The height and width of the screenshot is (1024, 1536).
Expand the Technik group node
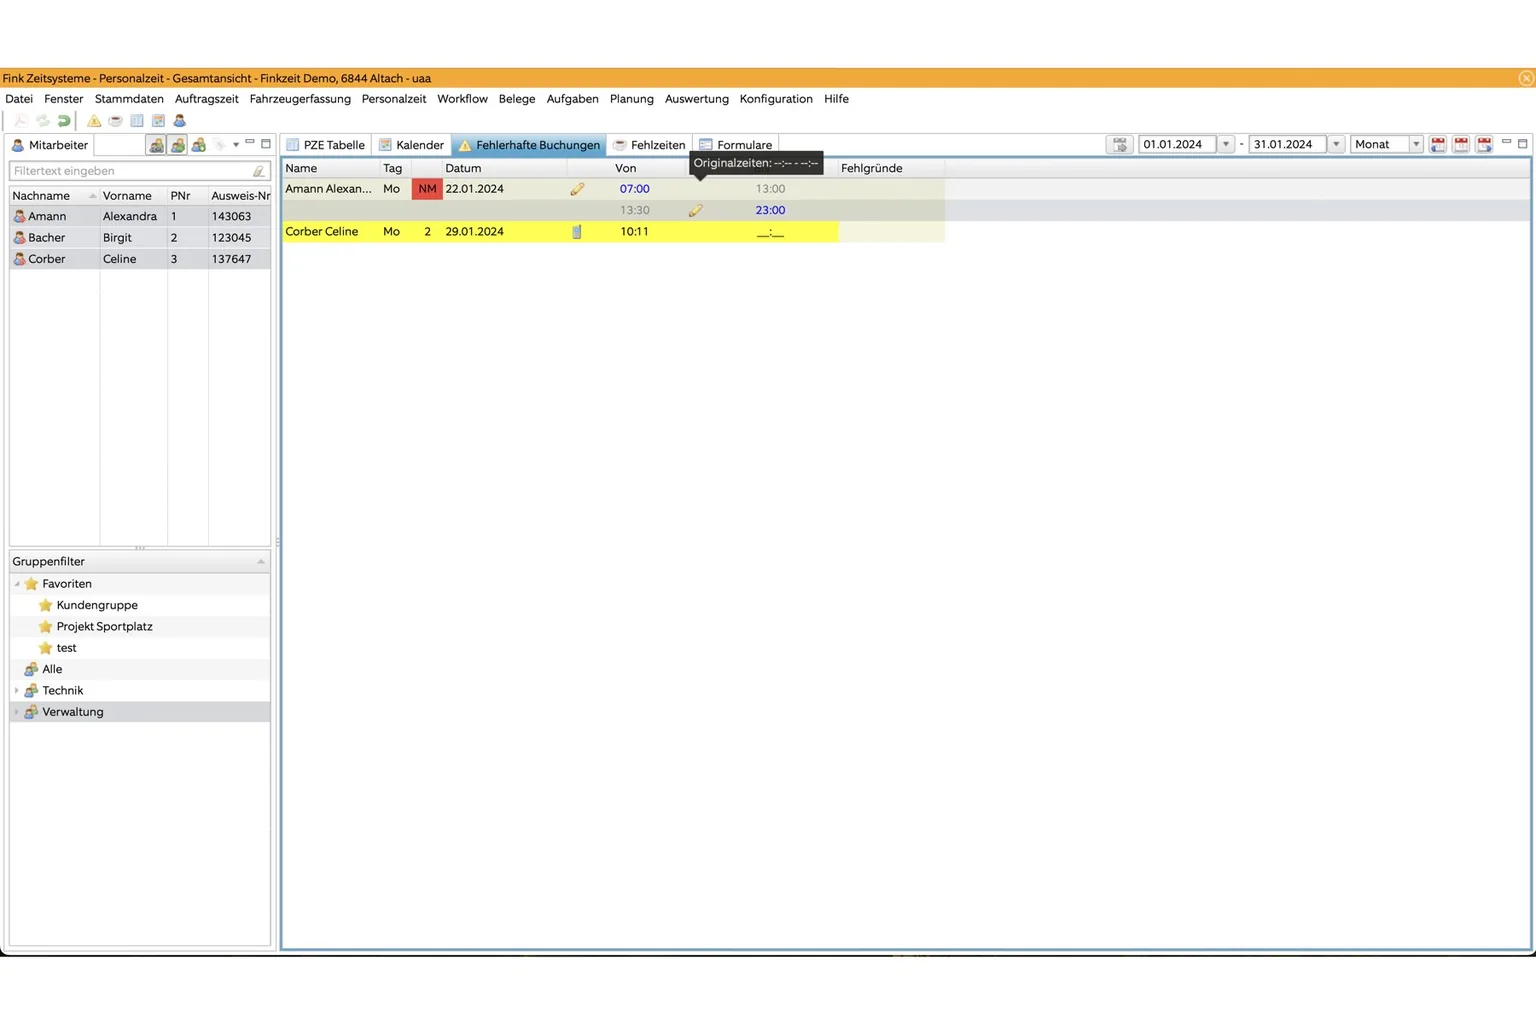coord(17,691)
